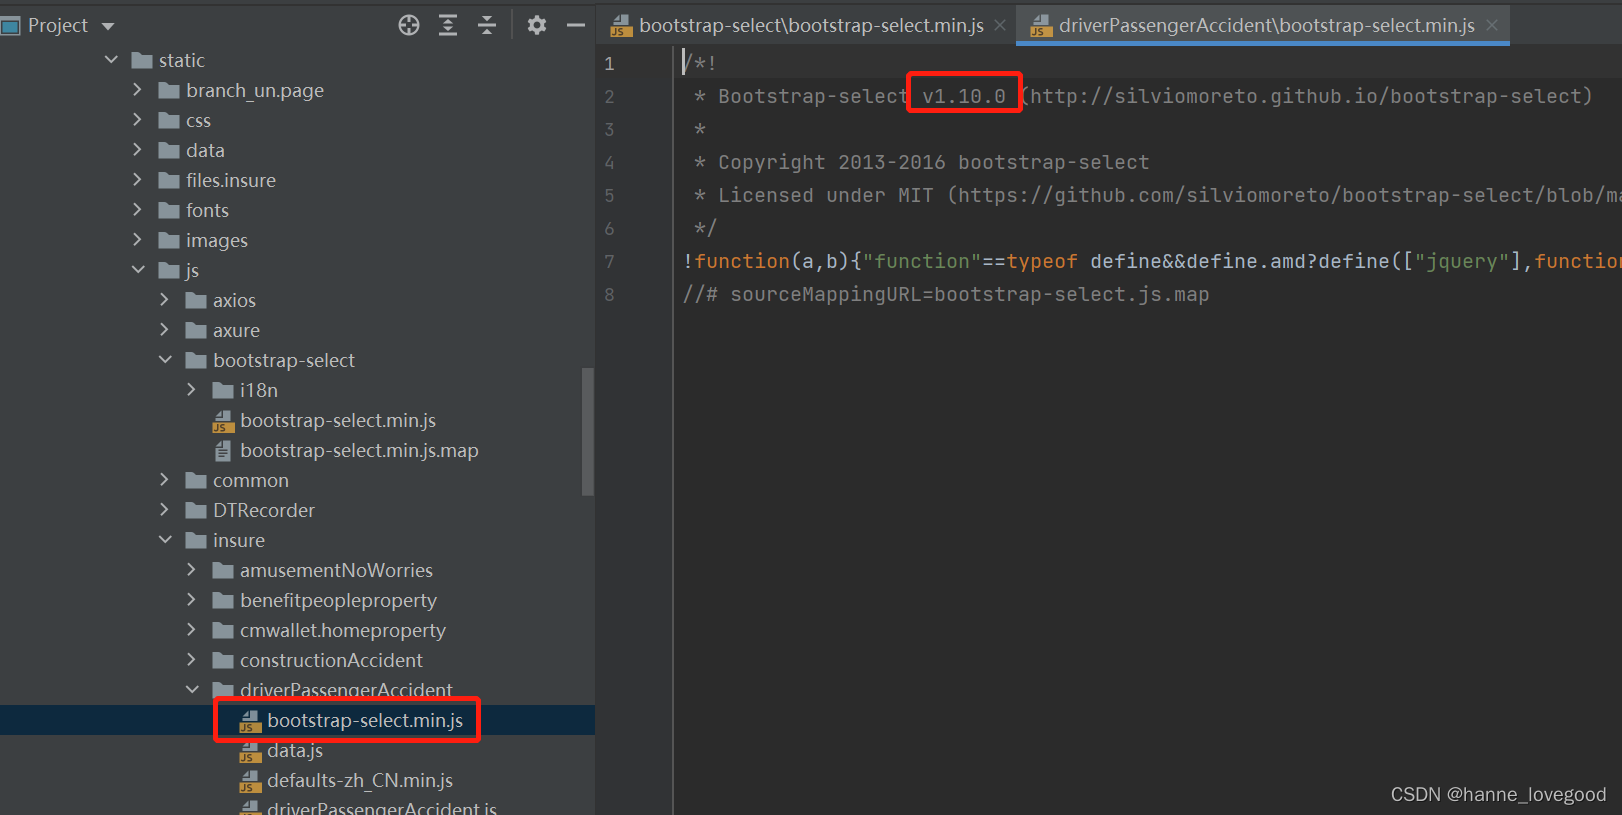Select the fonts folder icon

coord(169,210)
